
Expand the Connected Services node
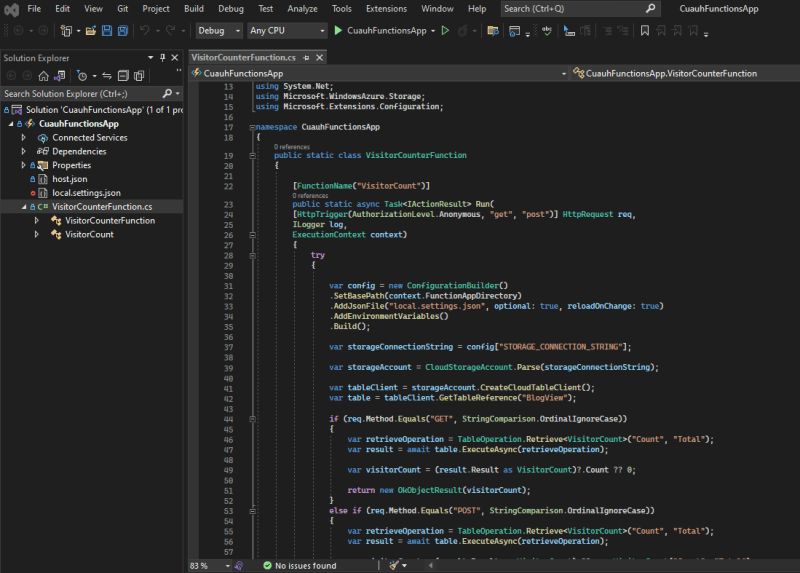click(23, 138)
